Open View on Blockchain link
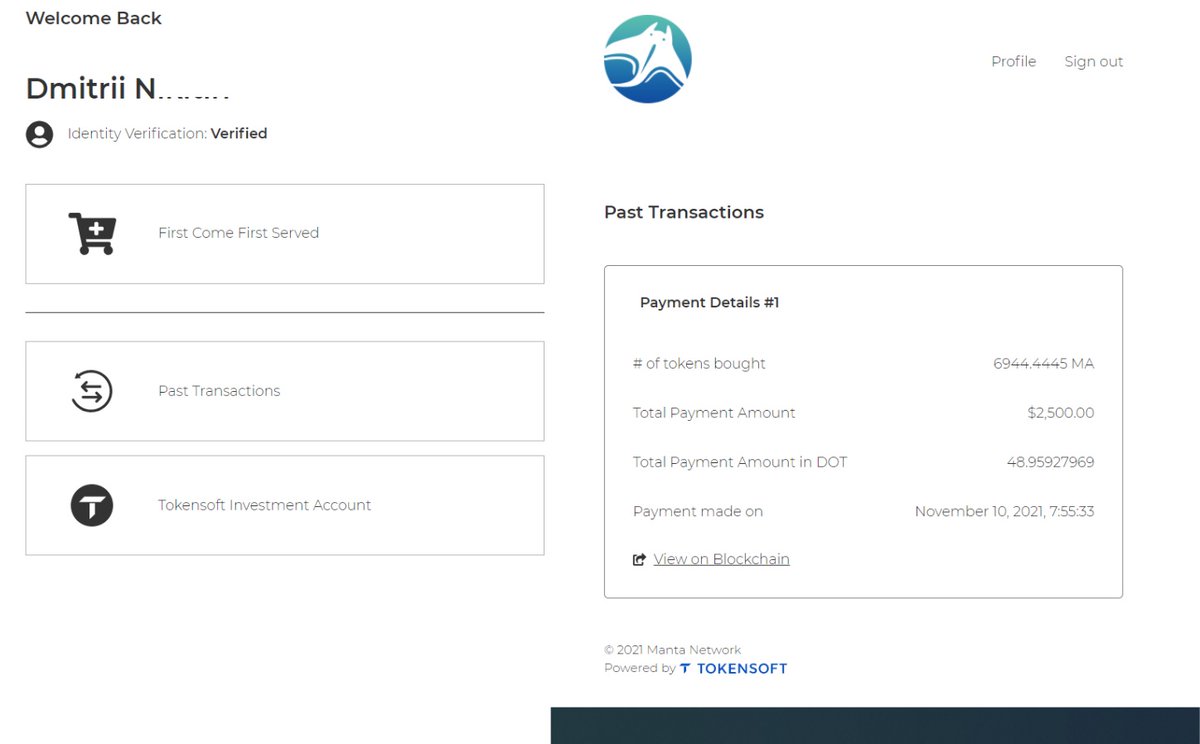1200x744 pixels. (721, 559)
